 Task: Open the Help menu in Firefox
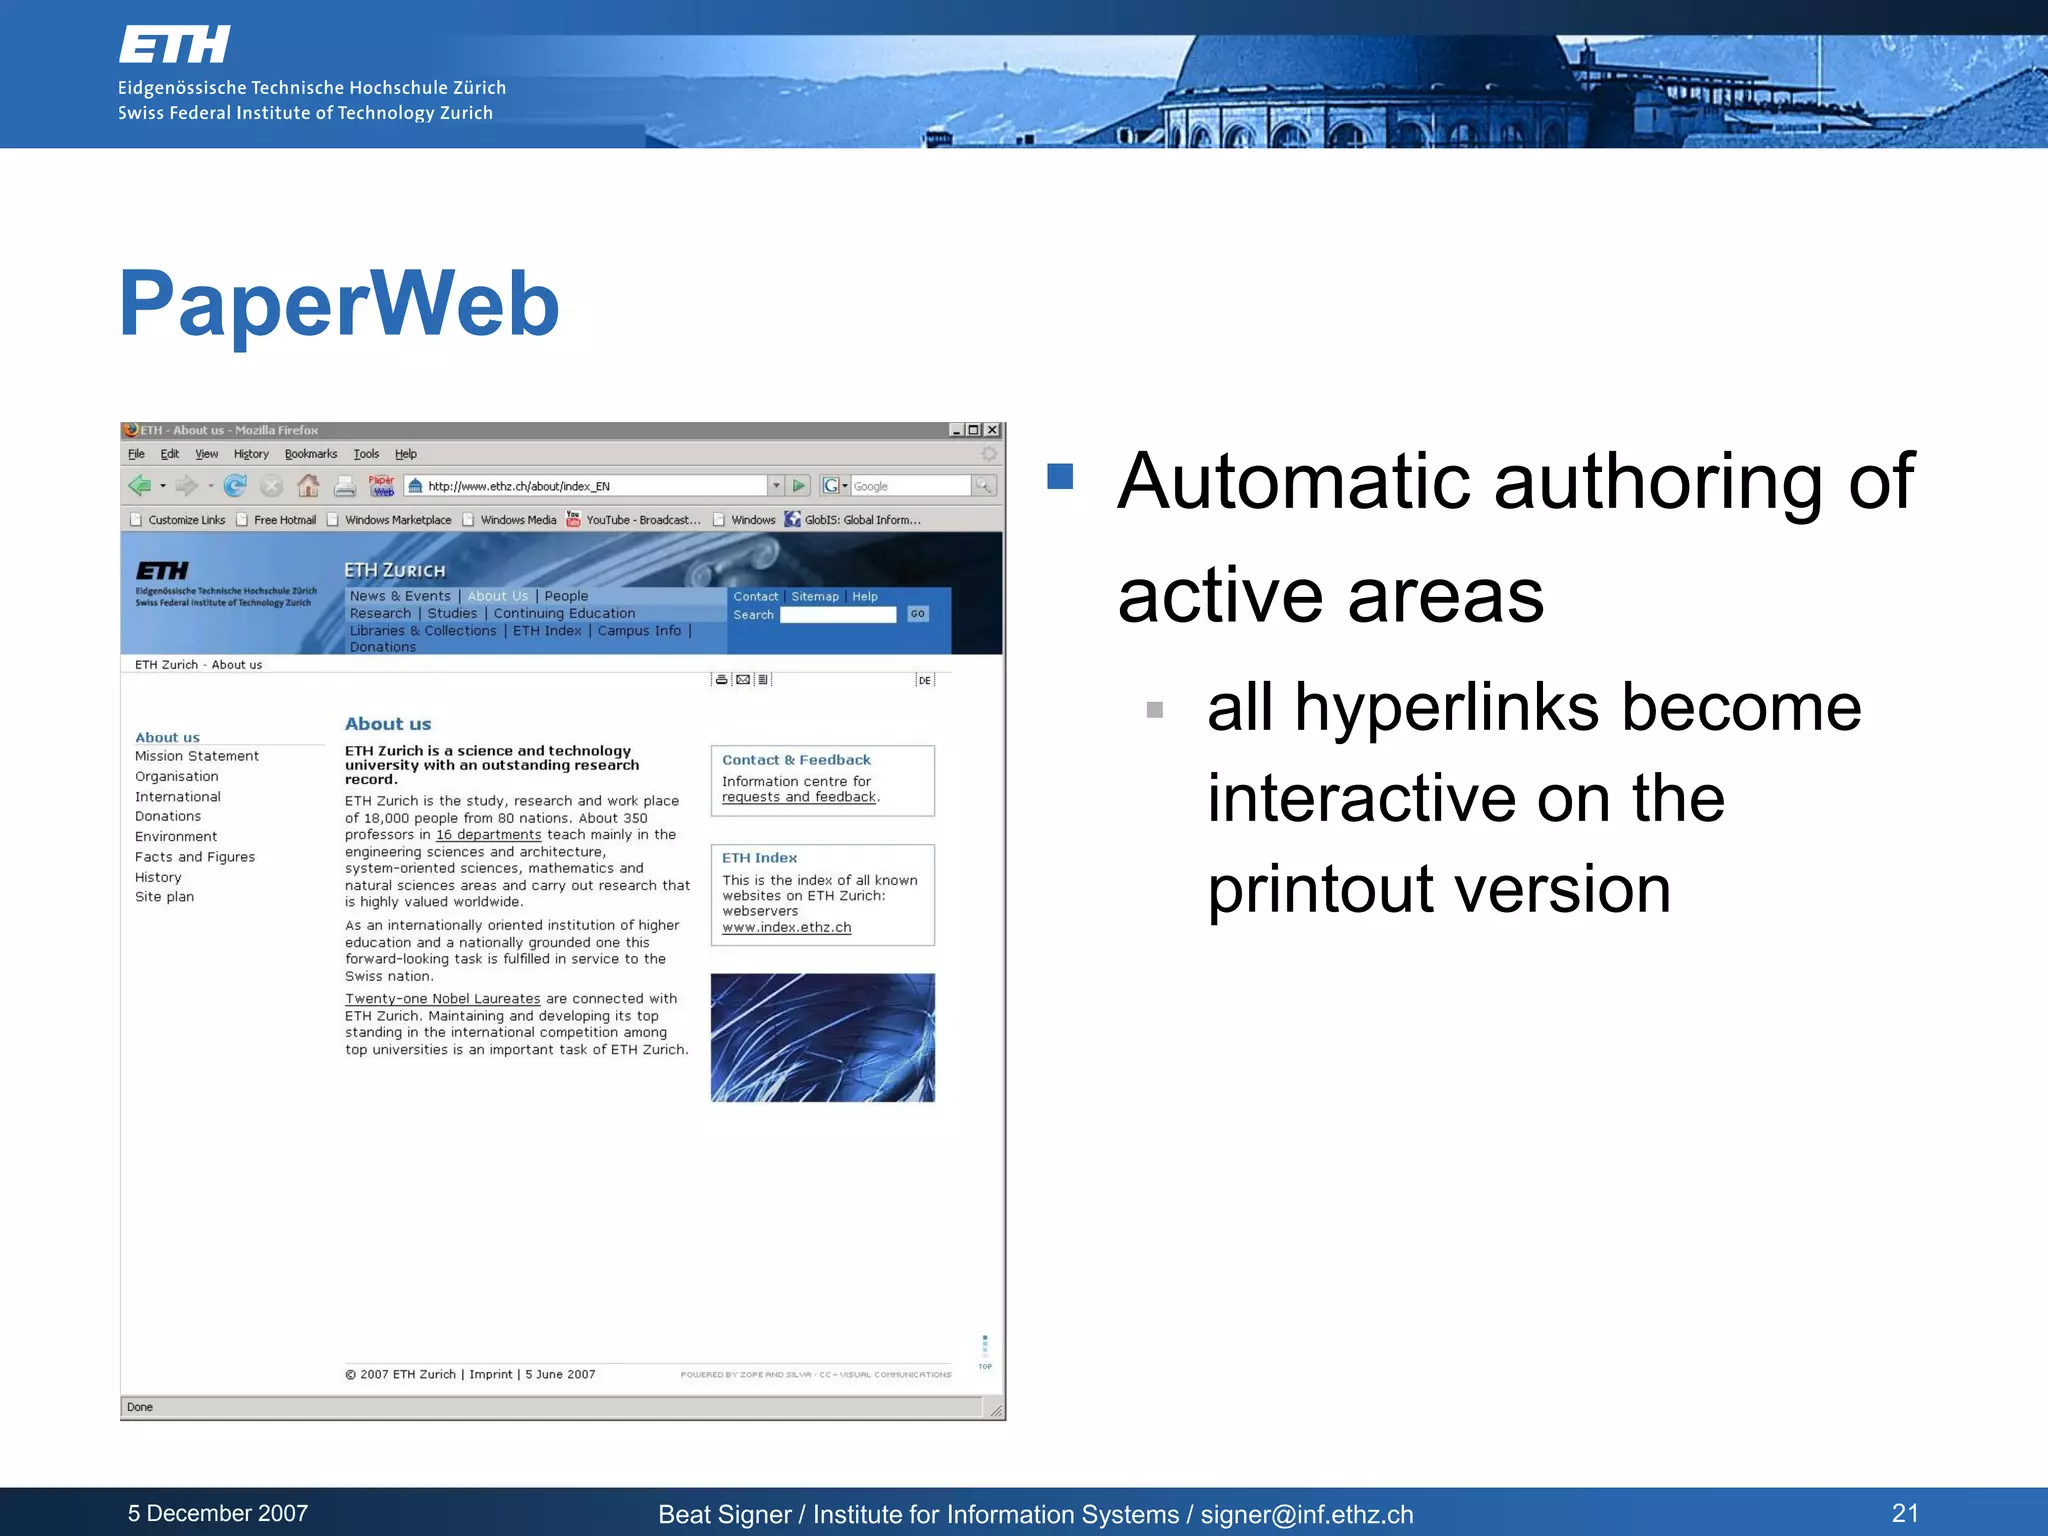click(x=406, y=454)
